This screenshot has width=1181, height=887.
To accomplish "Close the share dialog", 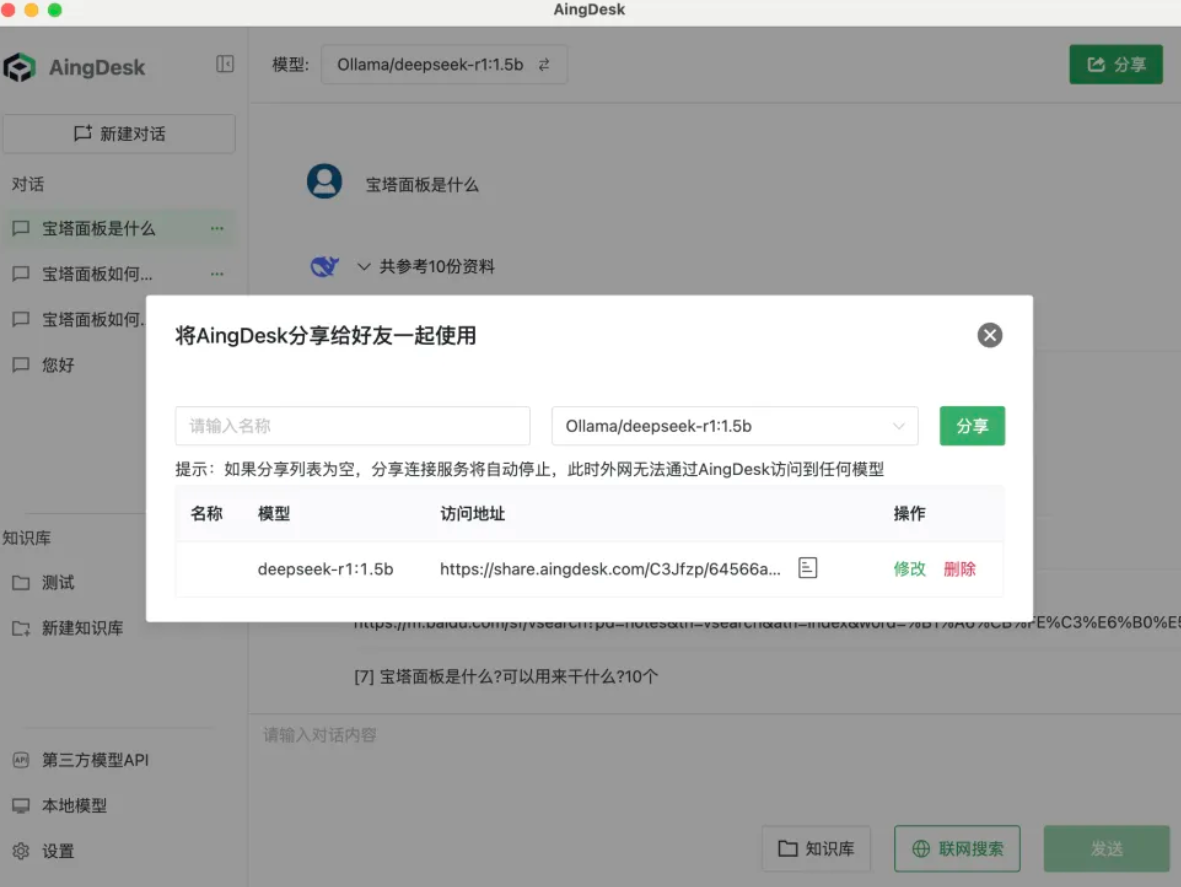I will point(989,335).
